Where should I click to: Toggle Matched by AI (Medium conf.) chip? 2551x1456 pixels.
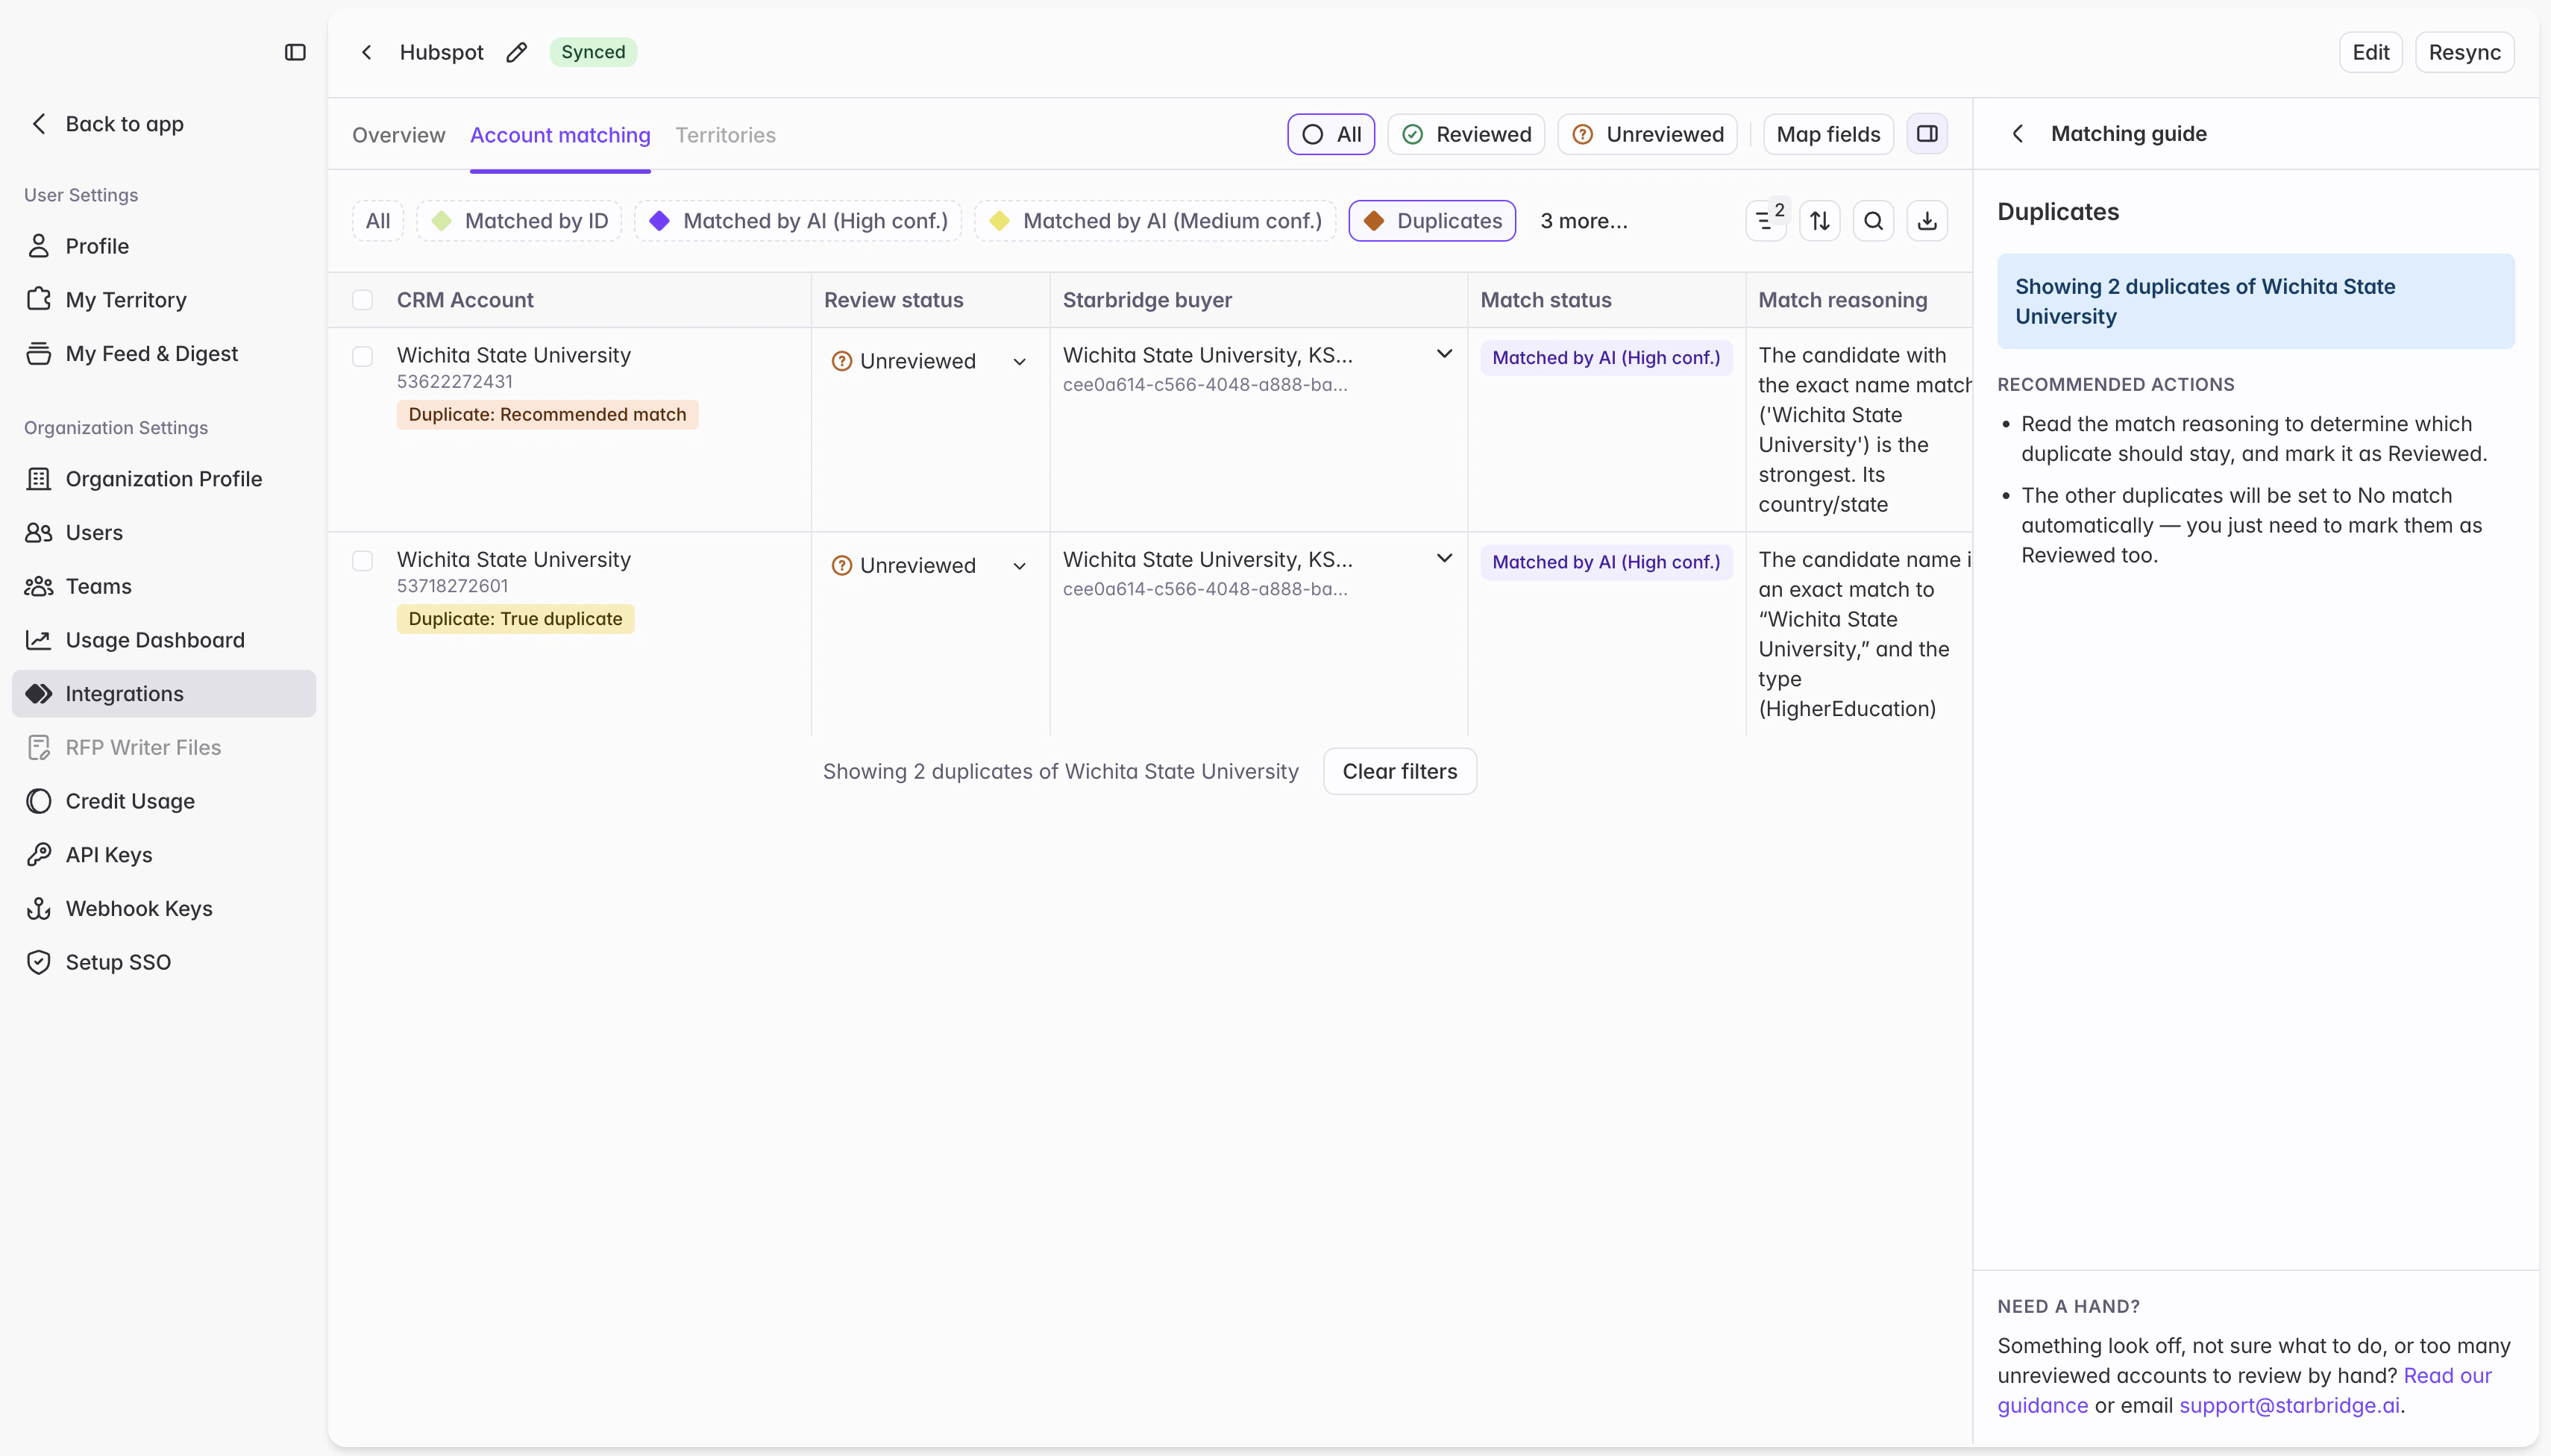[1155, 221]
